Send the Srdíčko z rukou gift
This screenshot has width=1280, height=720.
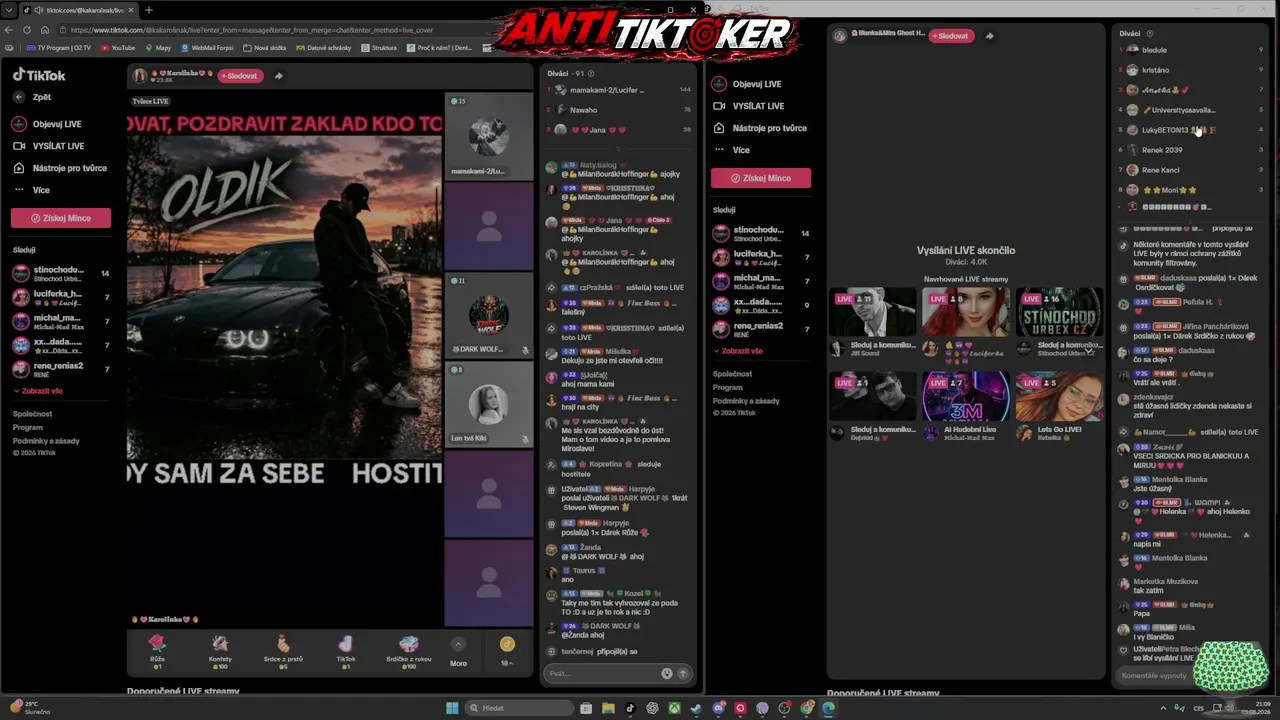point(409,649)
